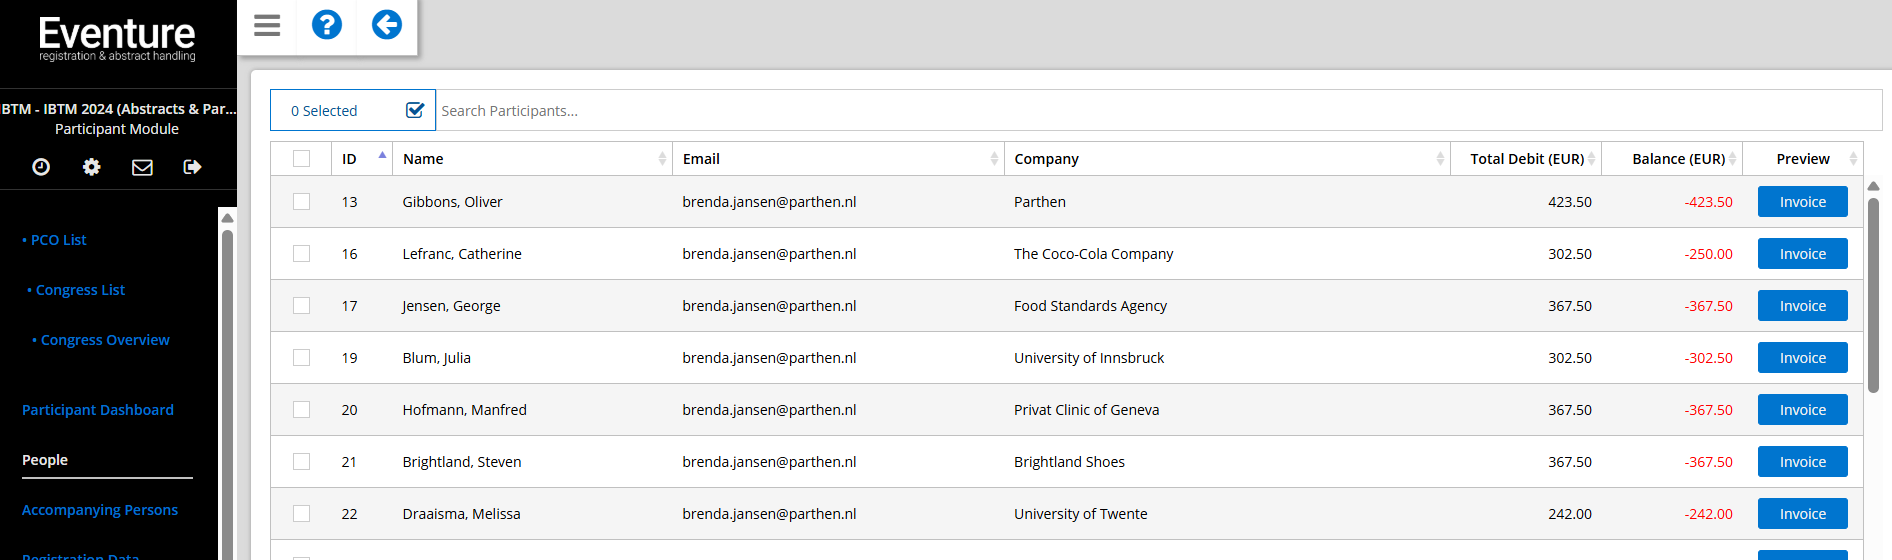This screenshot has height=560, width=1892.
Task: Click email cell in Gibbons, Oliver row
Action: pos(769,202)
